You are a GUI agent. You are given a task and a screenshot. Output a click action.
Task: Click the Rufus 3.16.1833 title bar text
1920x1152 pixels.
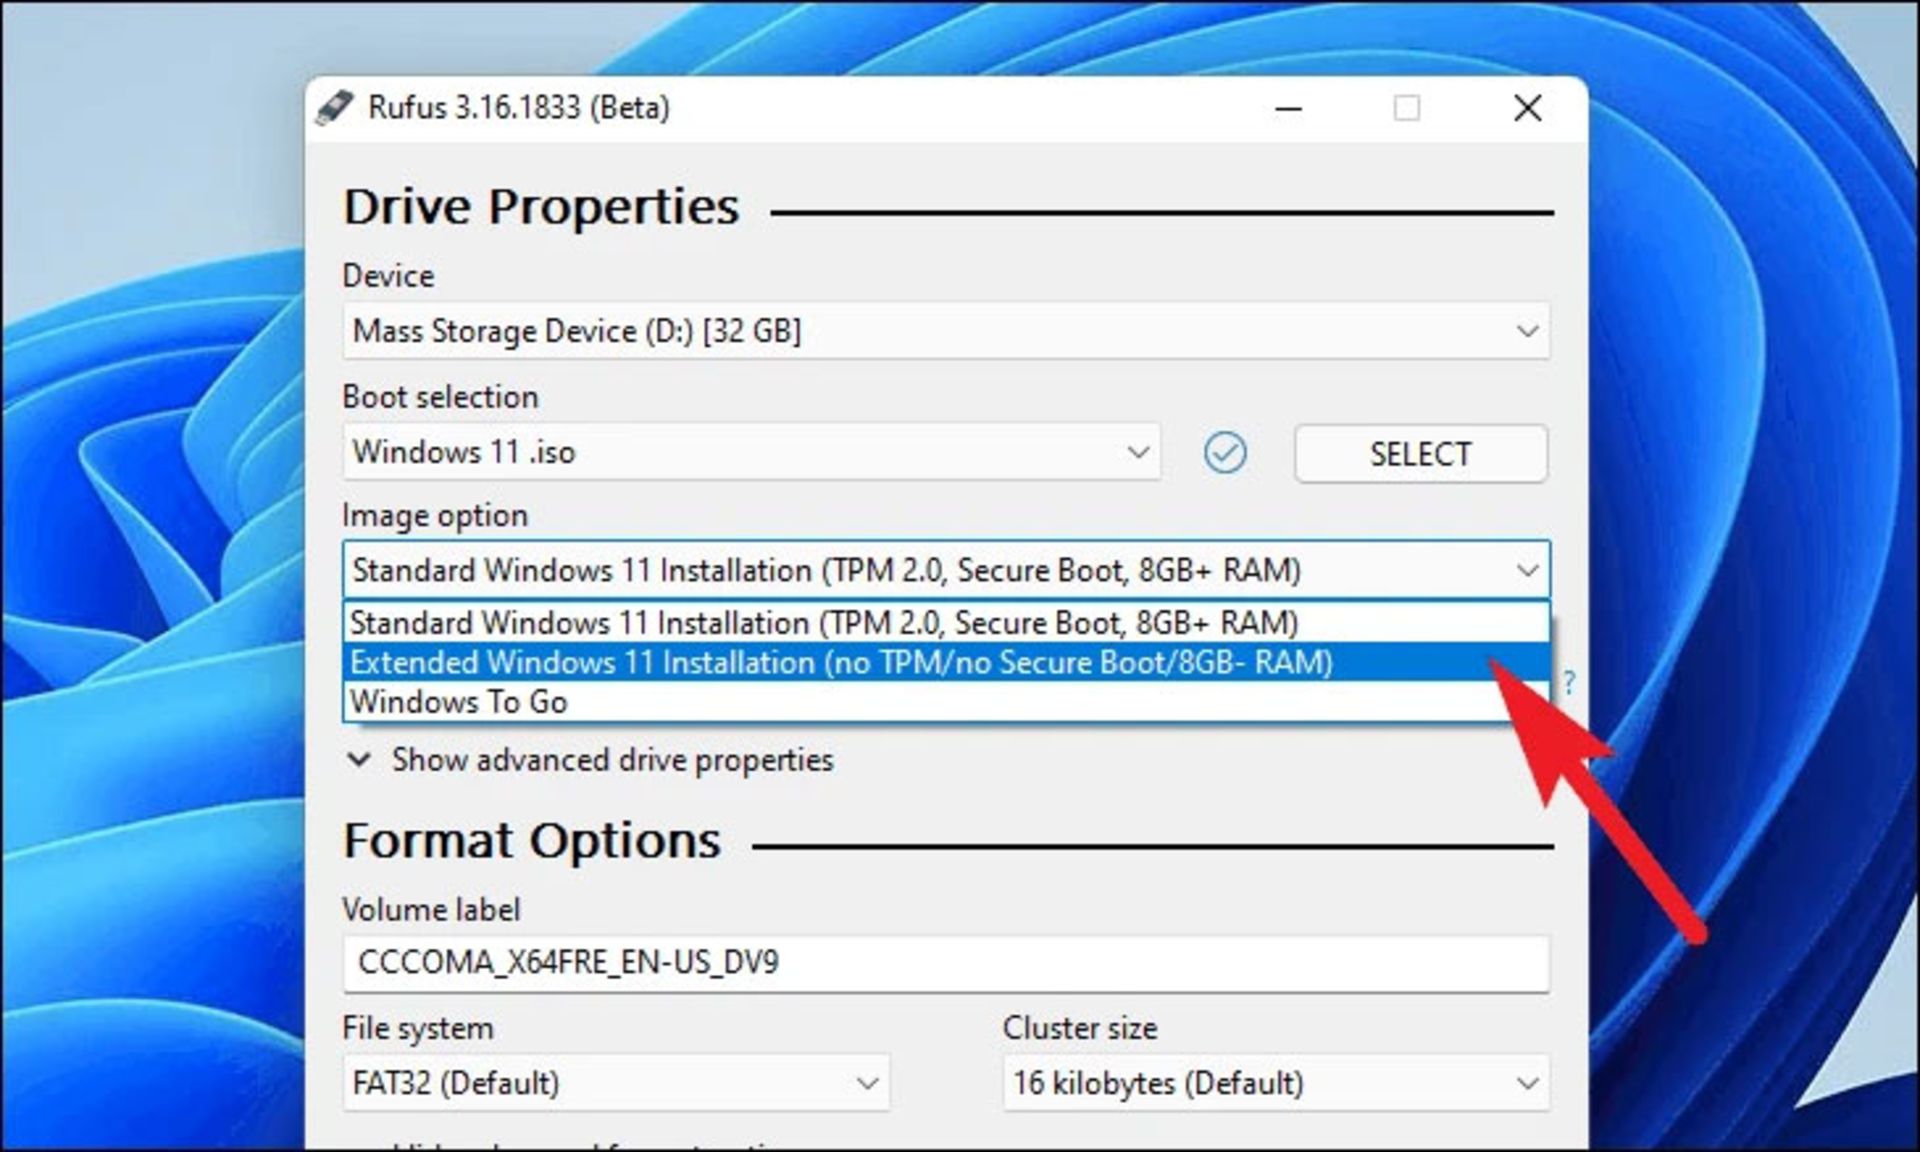[x=518, y=107]
